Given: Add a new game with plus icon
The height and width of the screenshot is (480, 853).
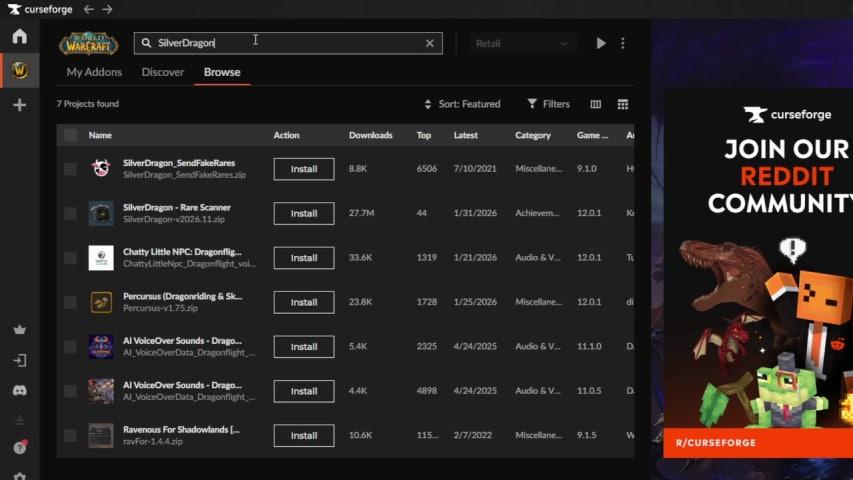Looking at the screenshot, I should pyautogui.click(x=20, y=105).
